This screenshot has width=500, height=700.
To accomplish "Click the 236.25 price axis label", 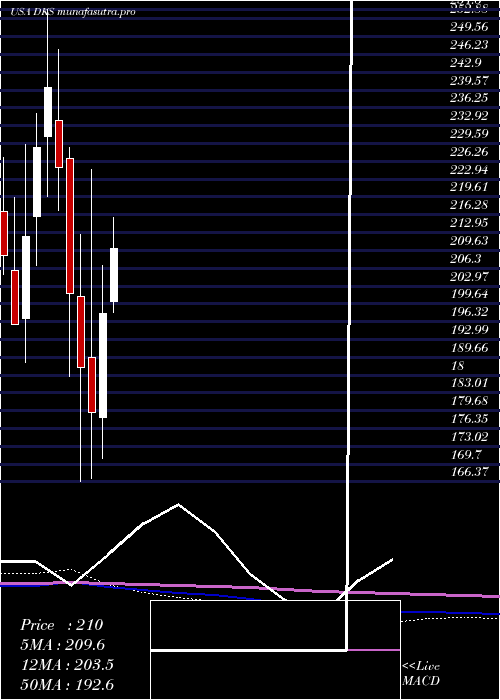I will (x=469, y=99).
